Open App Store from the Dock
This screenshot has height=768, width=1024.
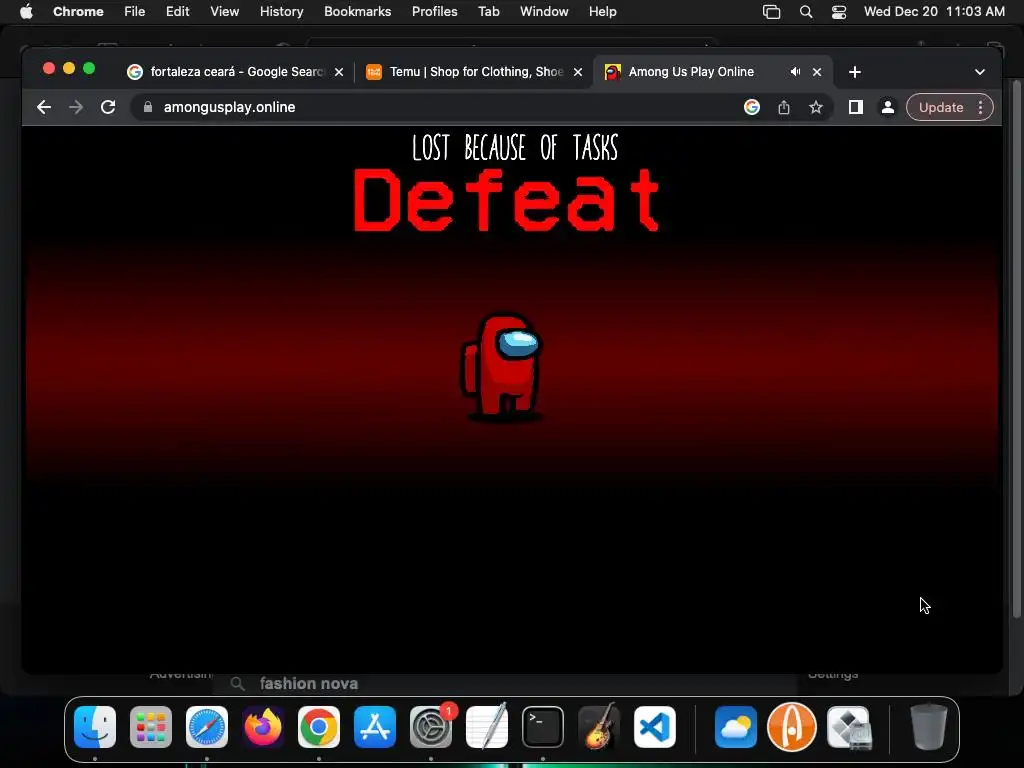tap(375, 727)
